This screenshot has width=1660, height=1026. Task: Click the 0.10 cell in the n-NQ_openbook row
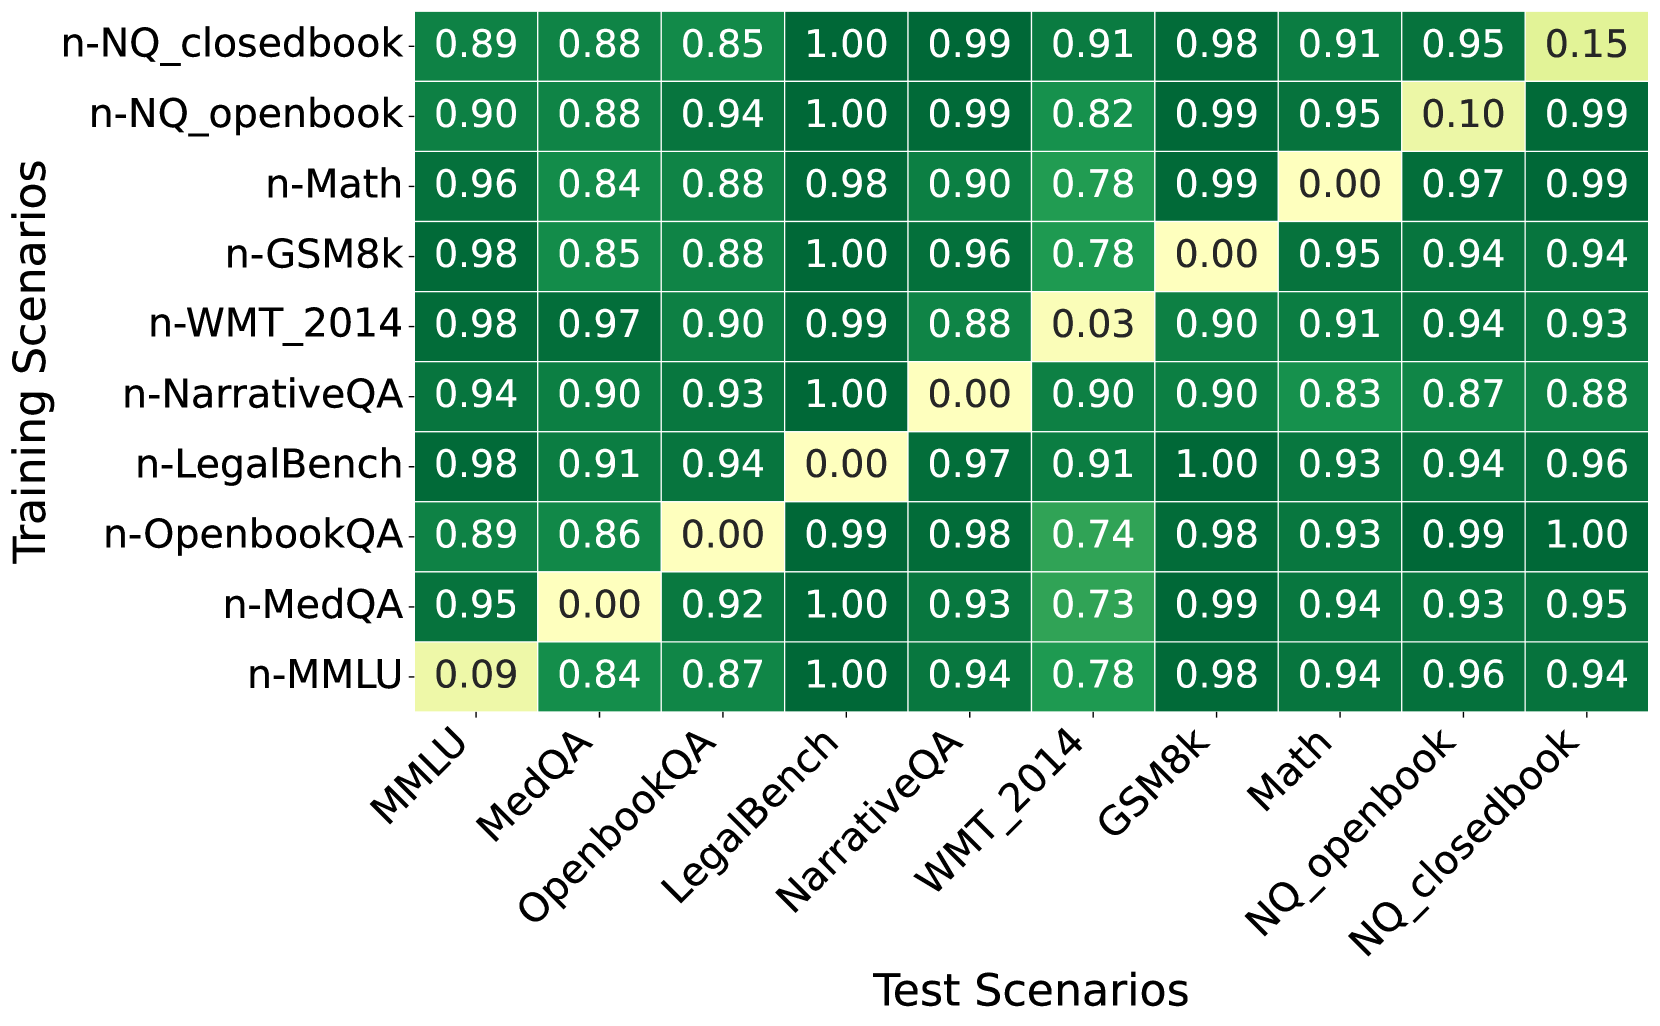(x=1463, y=115)
